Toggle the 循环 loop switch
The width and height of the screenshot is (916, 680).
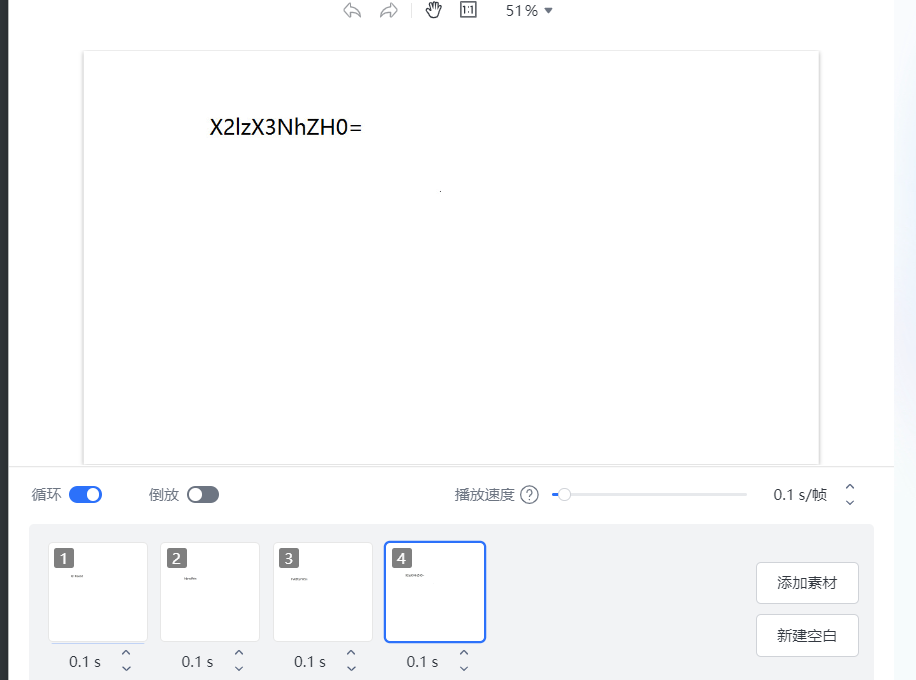pyautogui.click(x=85, y=495)
